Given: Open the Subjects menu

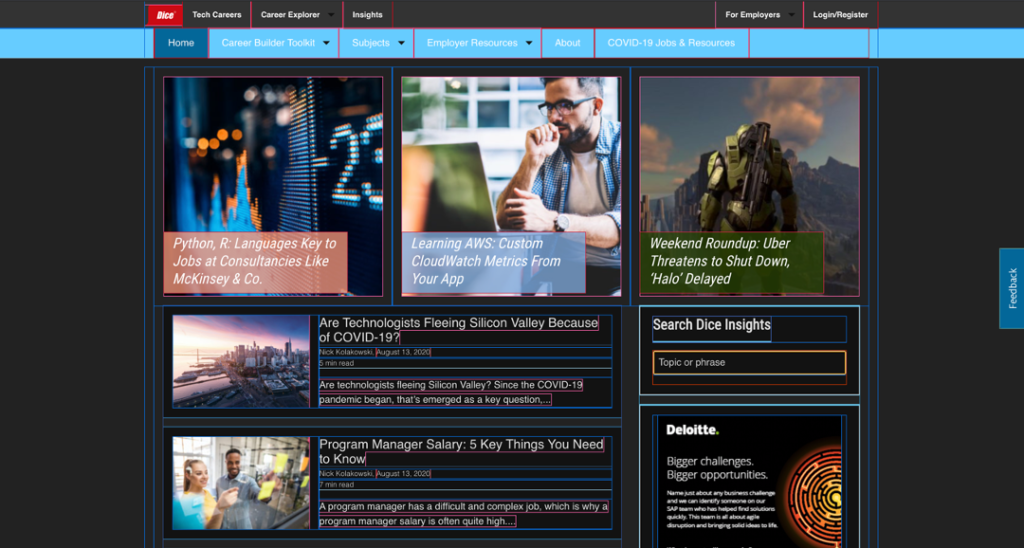Looking at the screenshot, I should click(371, 43).
